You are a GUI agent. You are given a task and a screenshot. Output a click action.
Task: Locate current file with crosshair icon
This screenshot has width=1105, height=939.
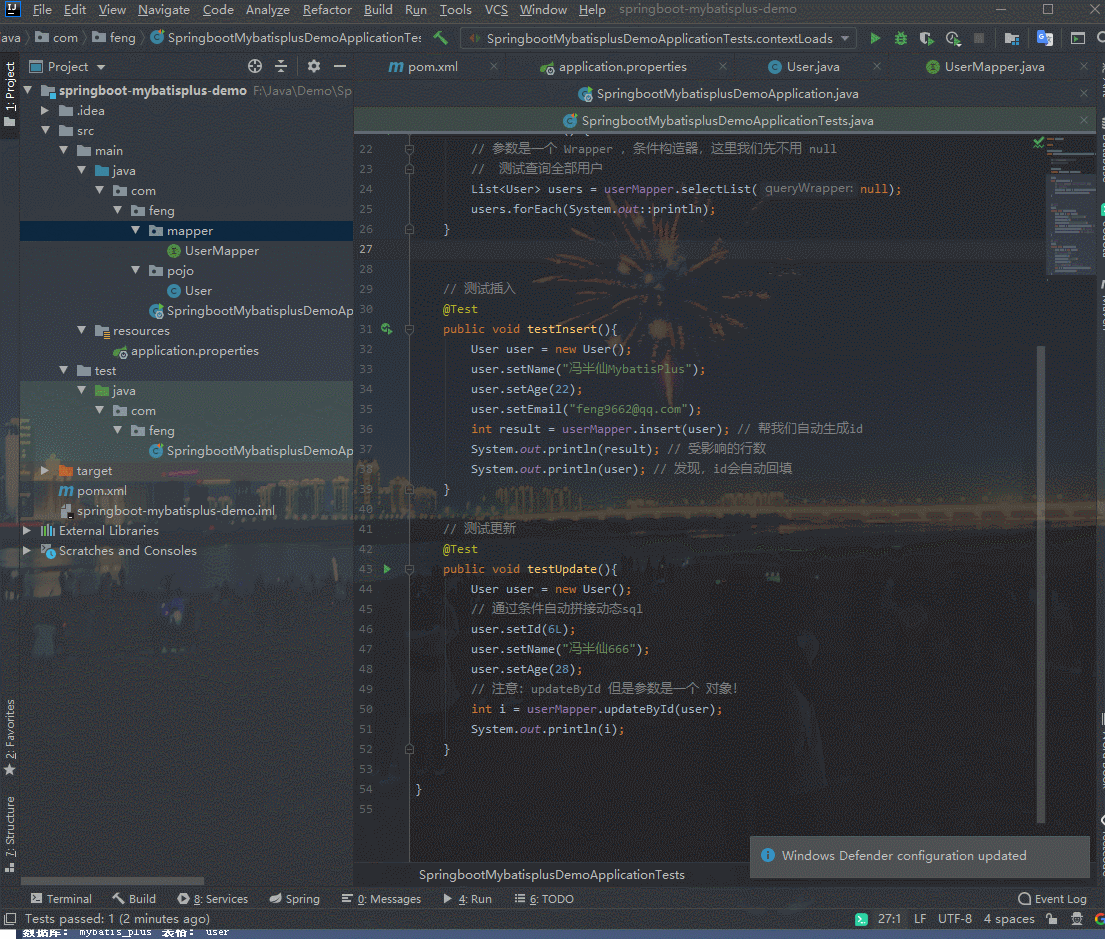pyautogui.click(x=255, y=66)
